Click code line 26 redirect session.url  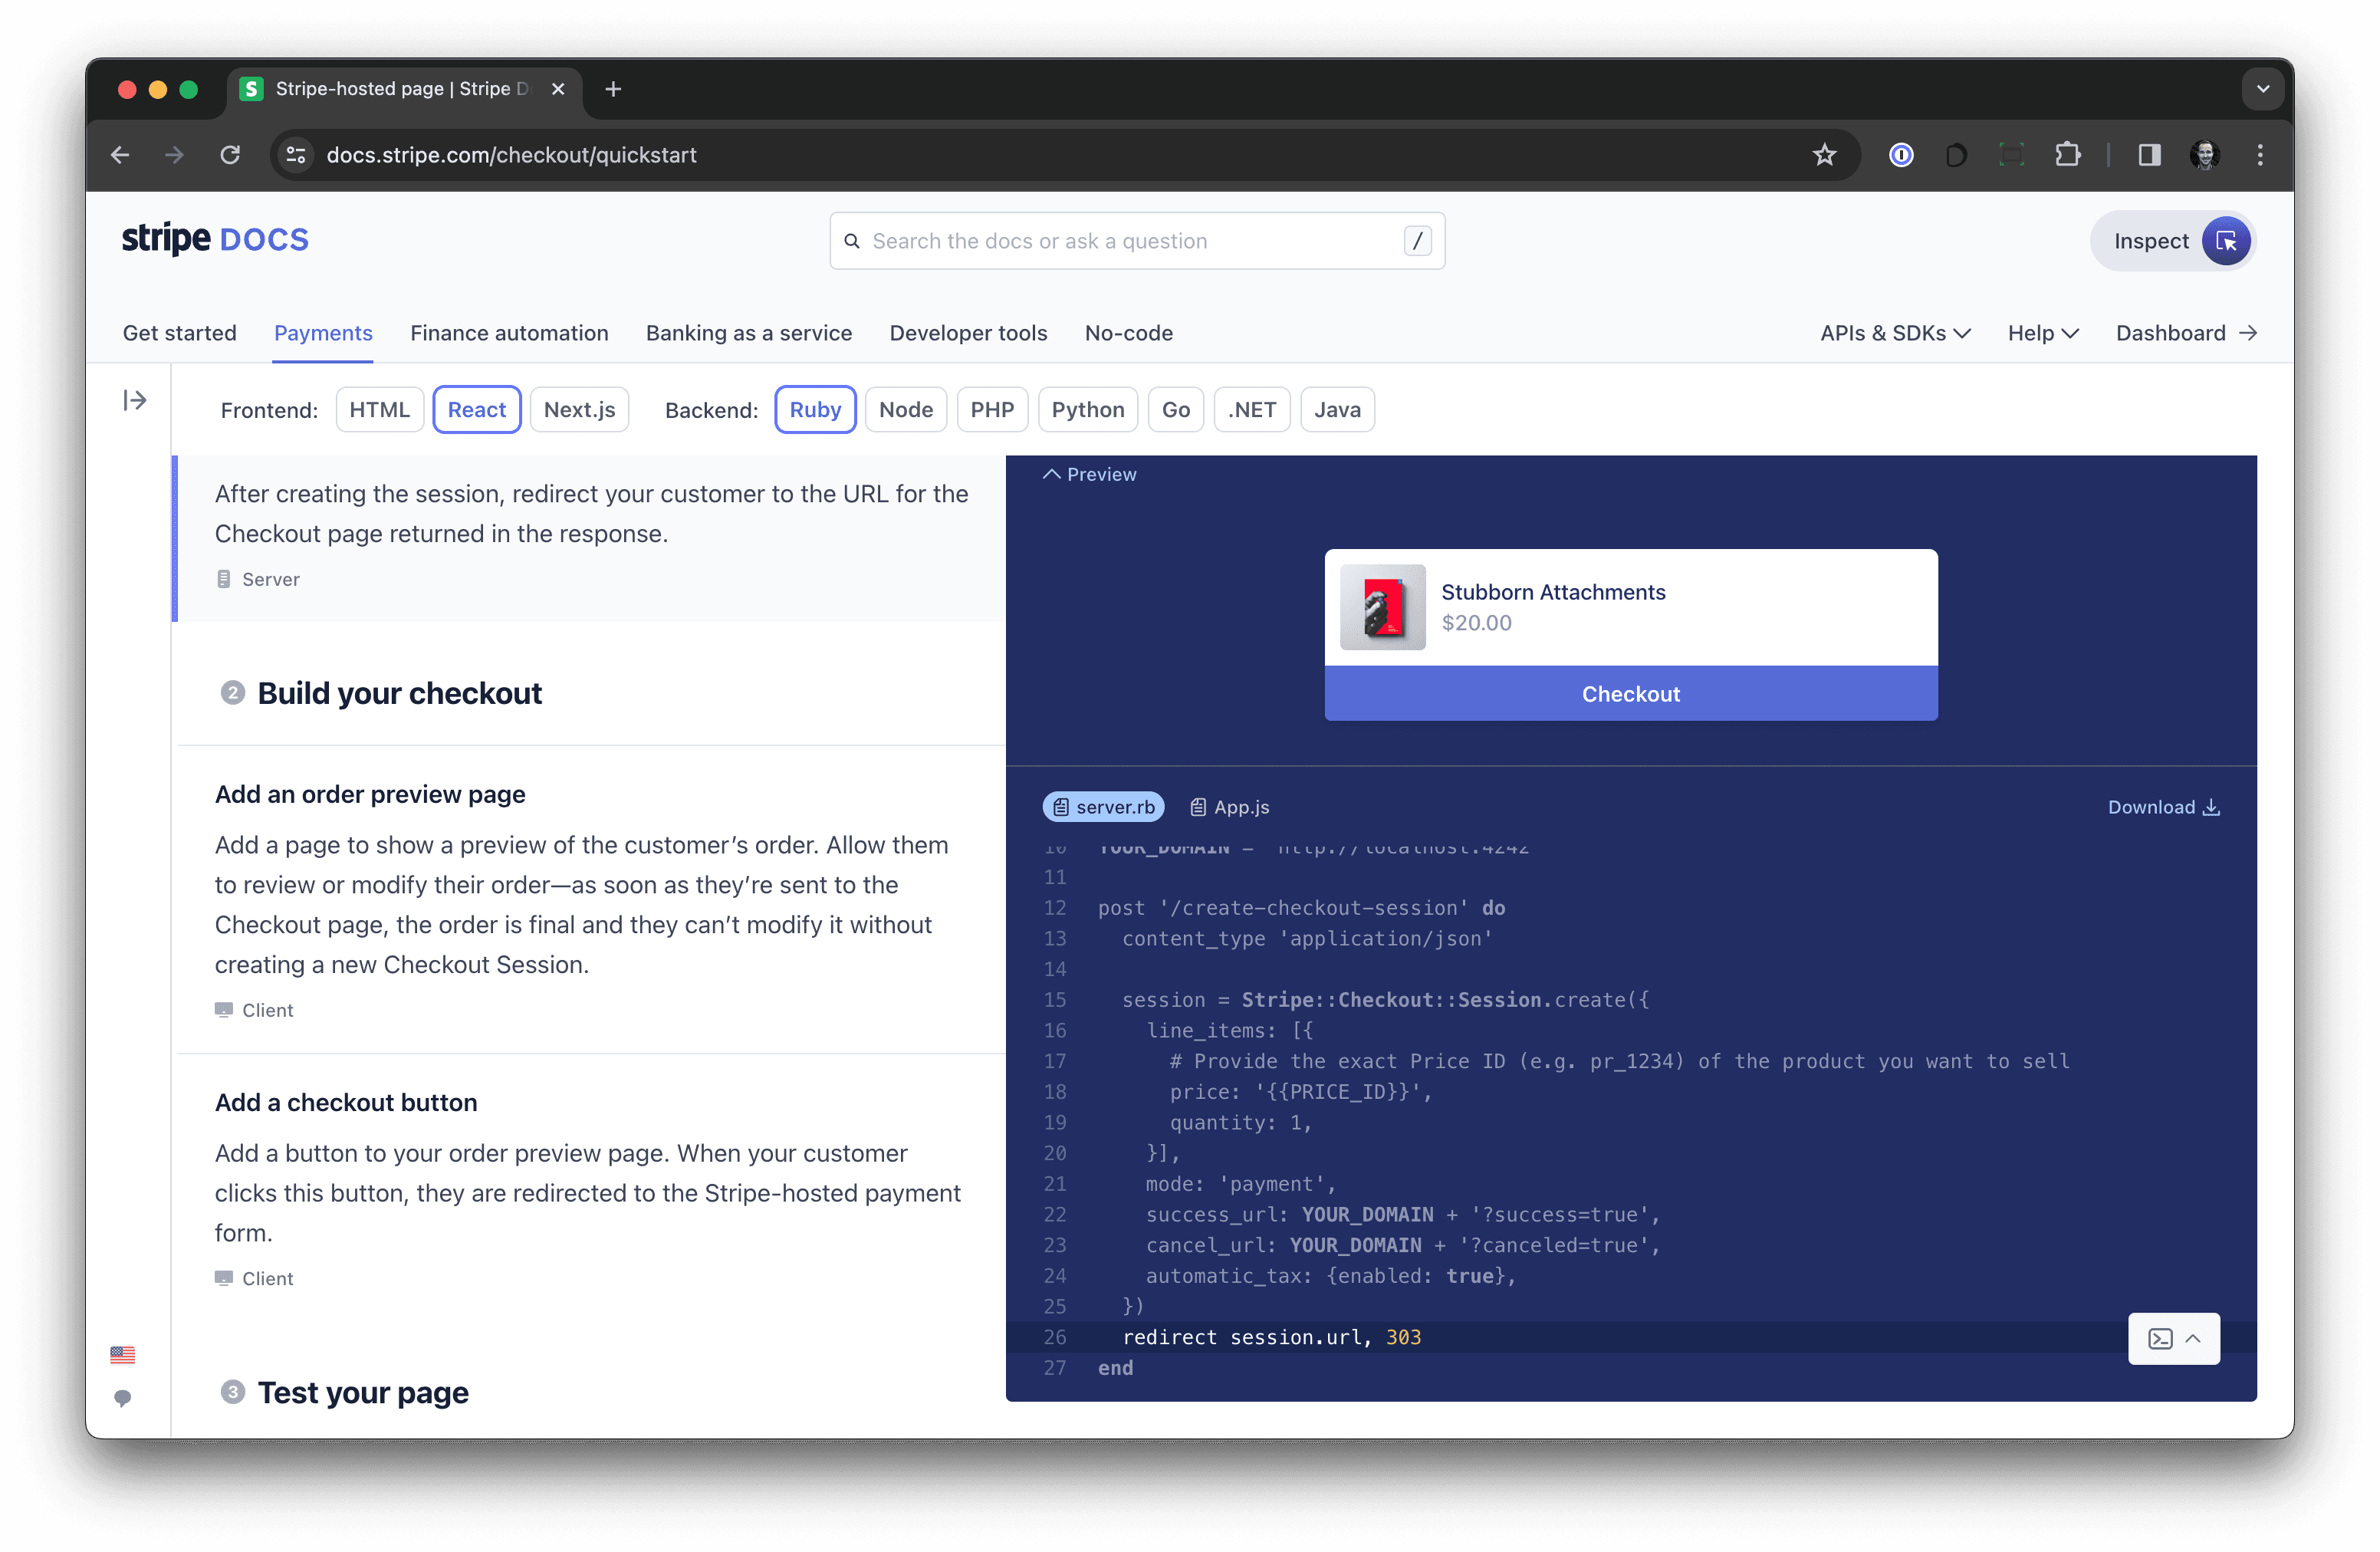(1631, 1338)
